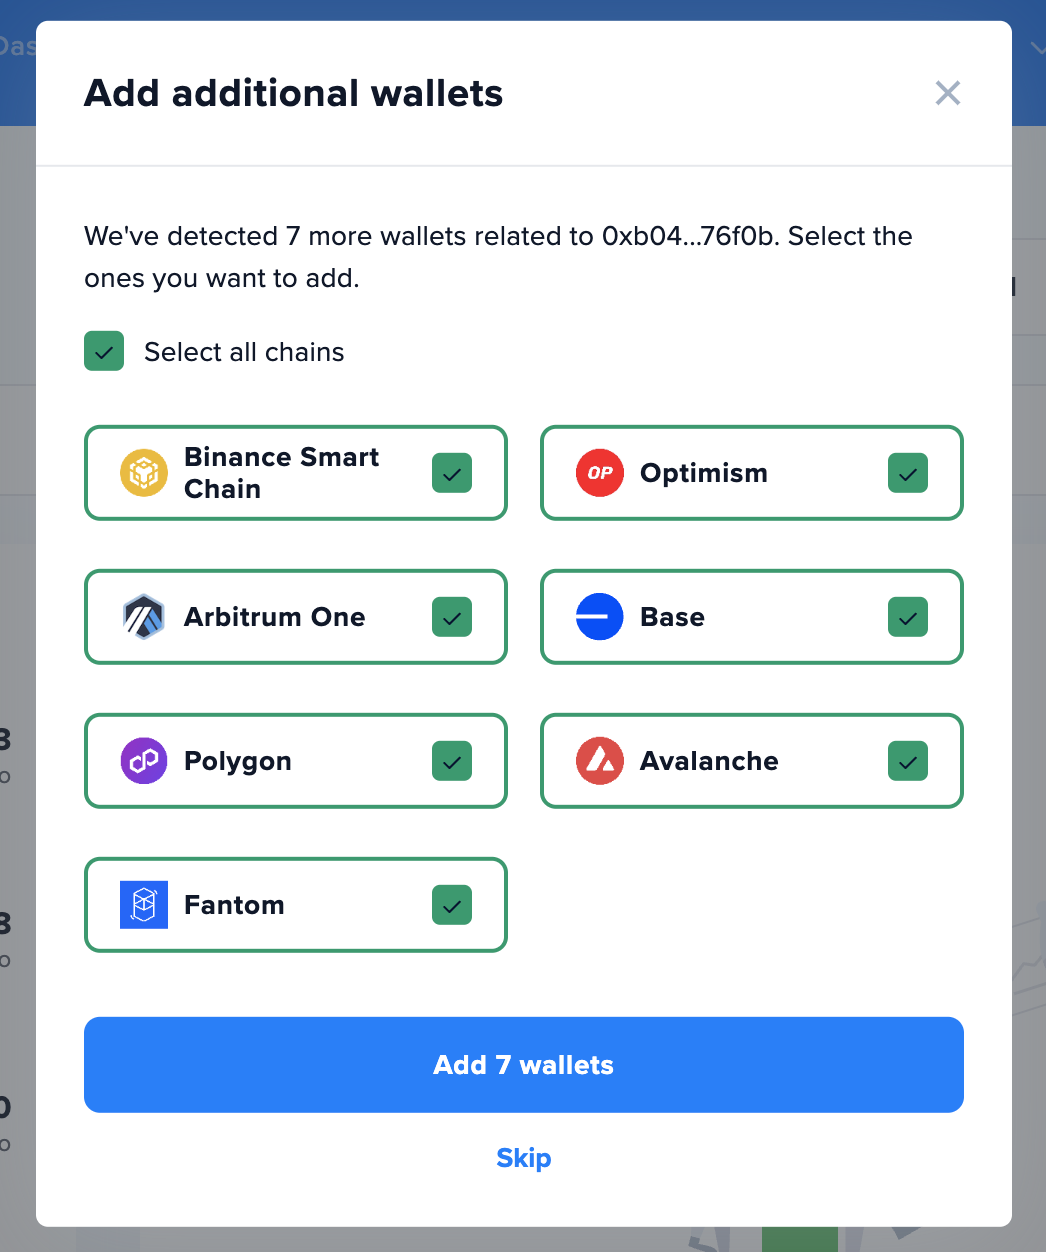Uncheck the Polygon wallet checkbox
This screenshot has height=1252, width=1046.
(452, 761)
